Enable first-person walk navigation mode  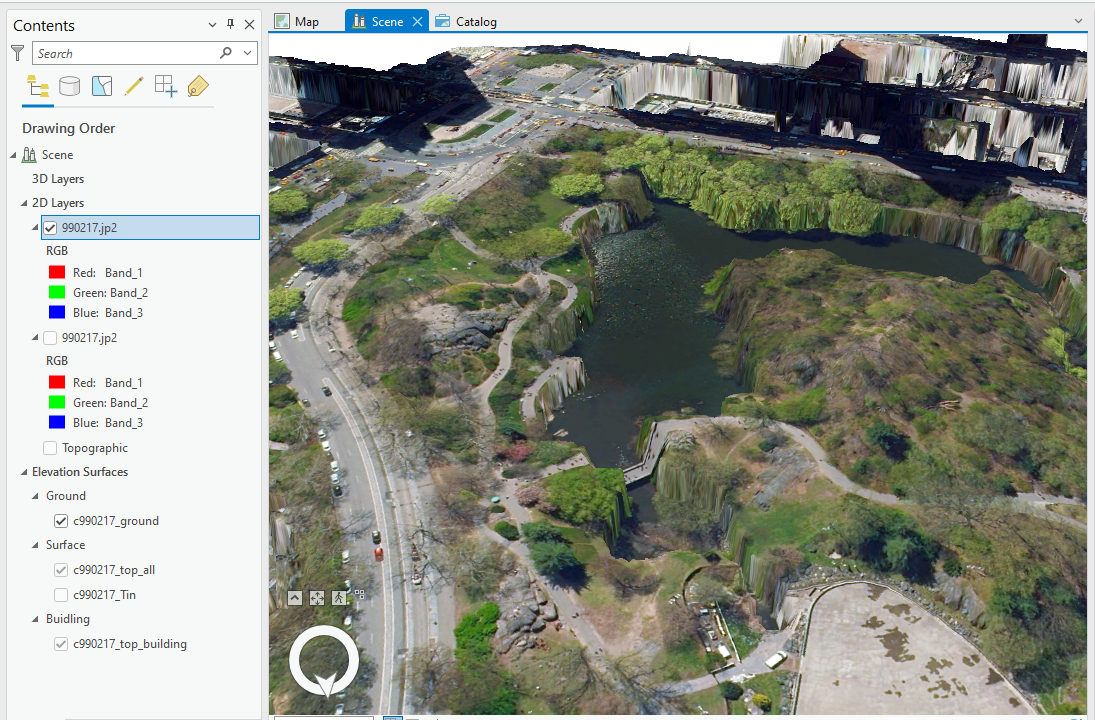(x=339, y=597)
